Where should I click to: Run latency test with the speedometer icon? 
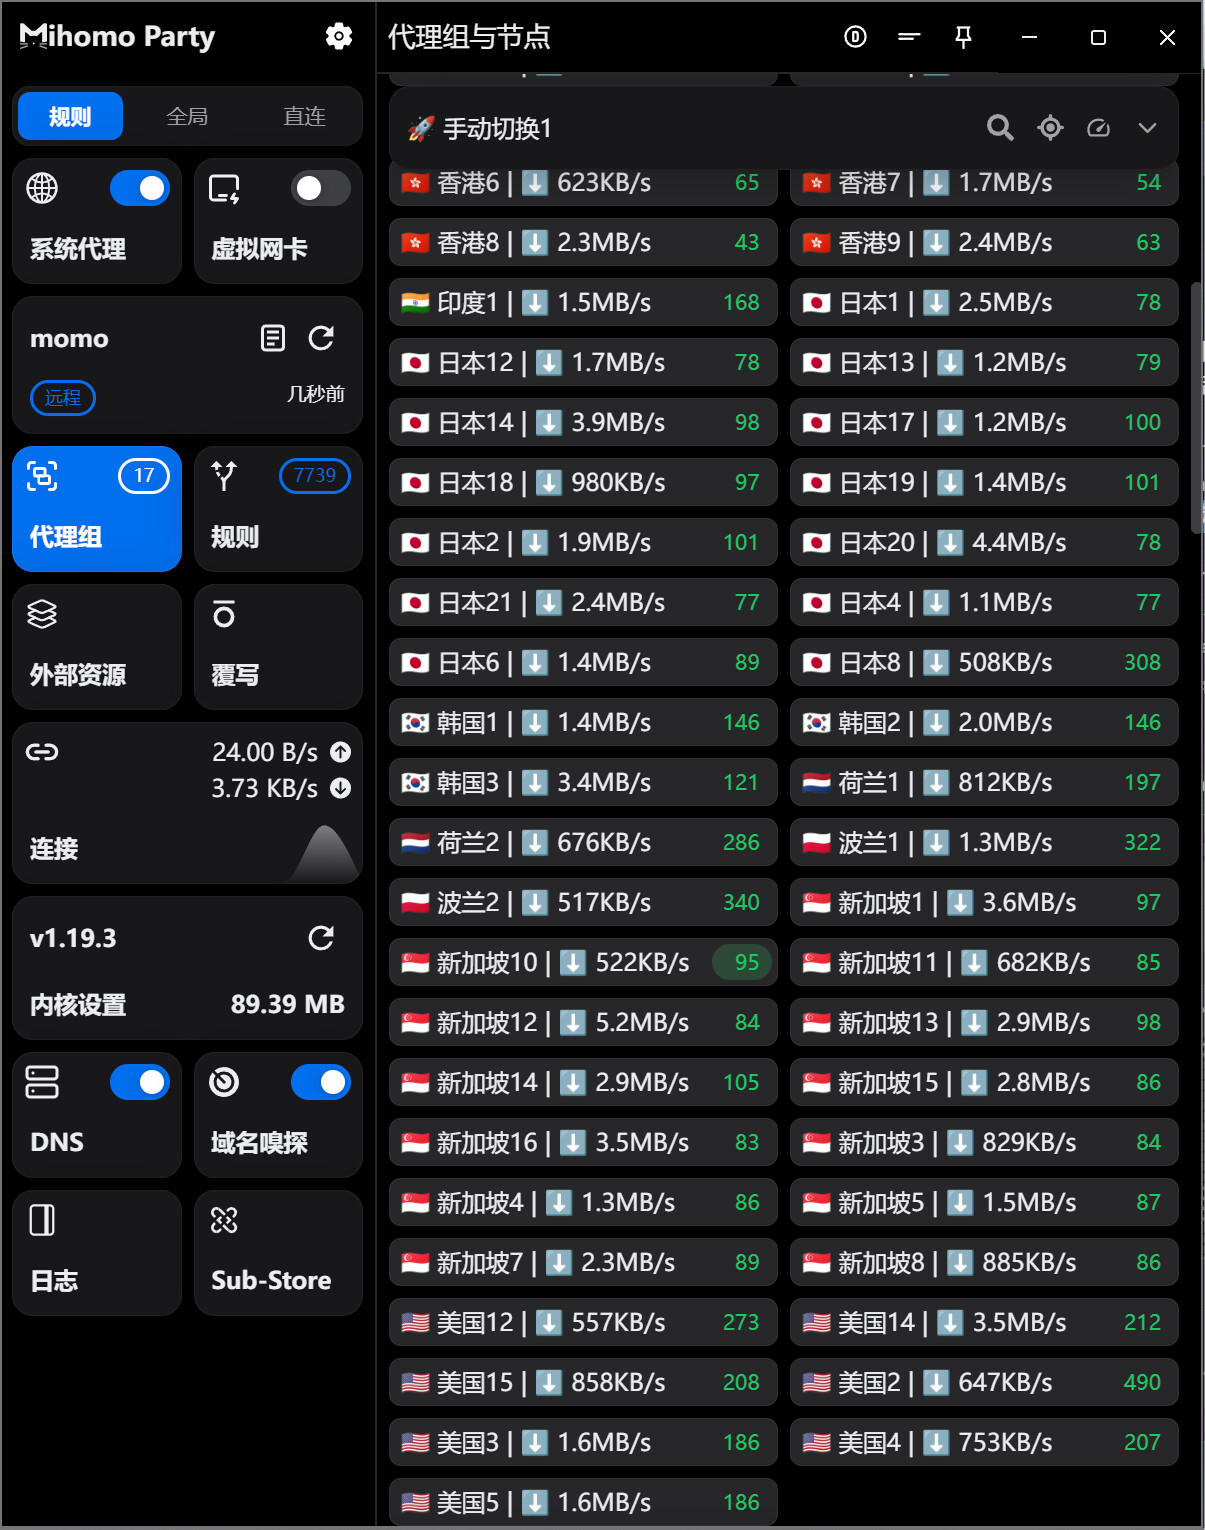(x=1098, y=128)
